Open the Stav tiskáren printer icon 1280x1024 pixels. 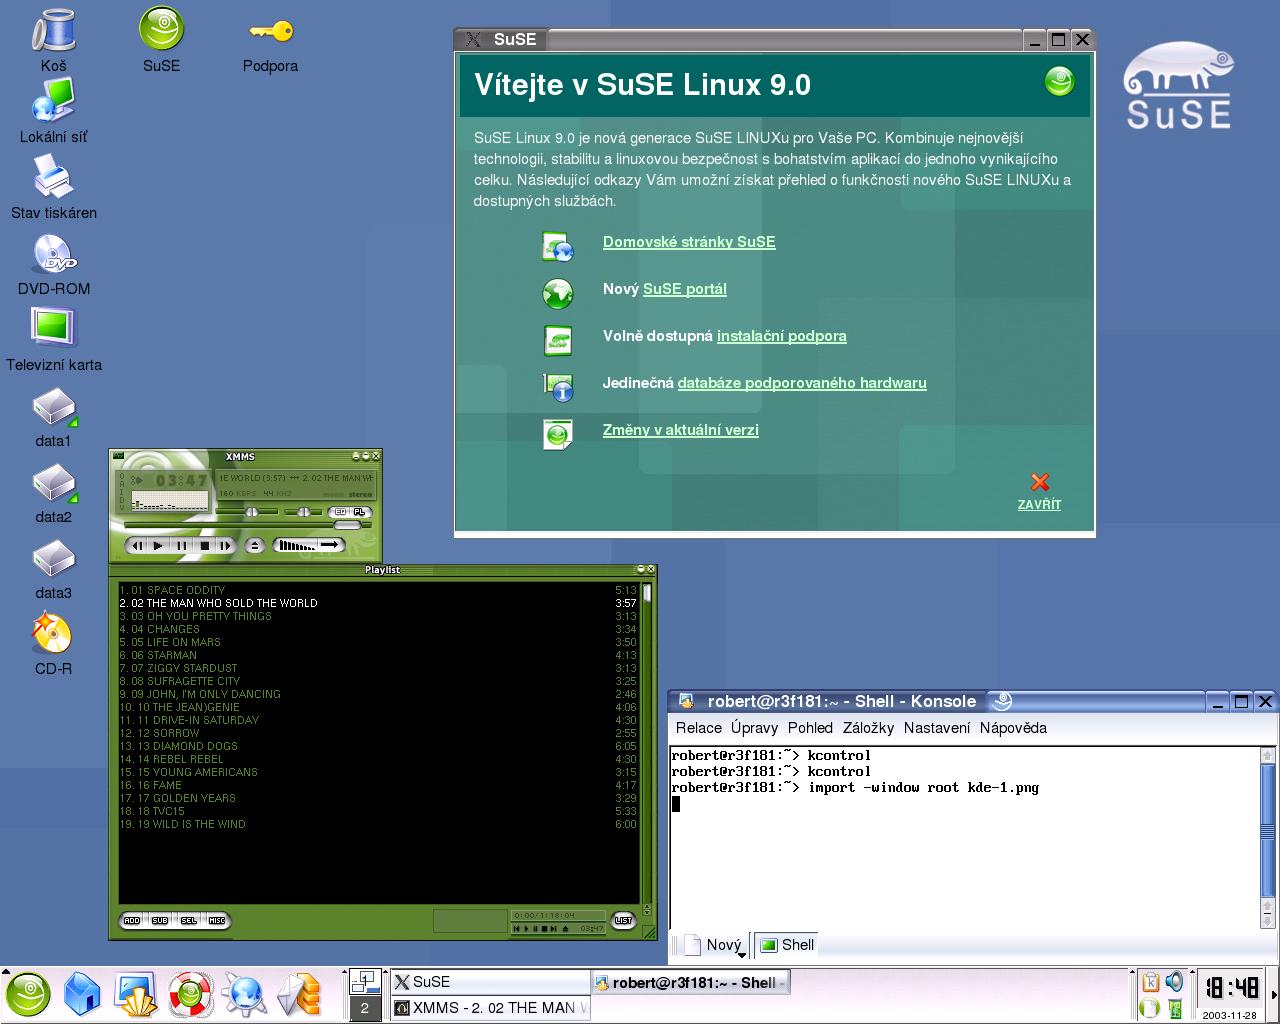click(54, 187)
